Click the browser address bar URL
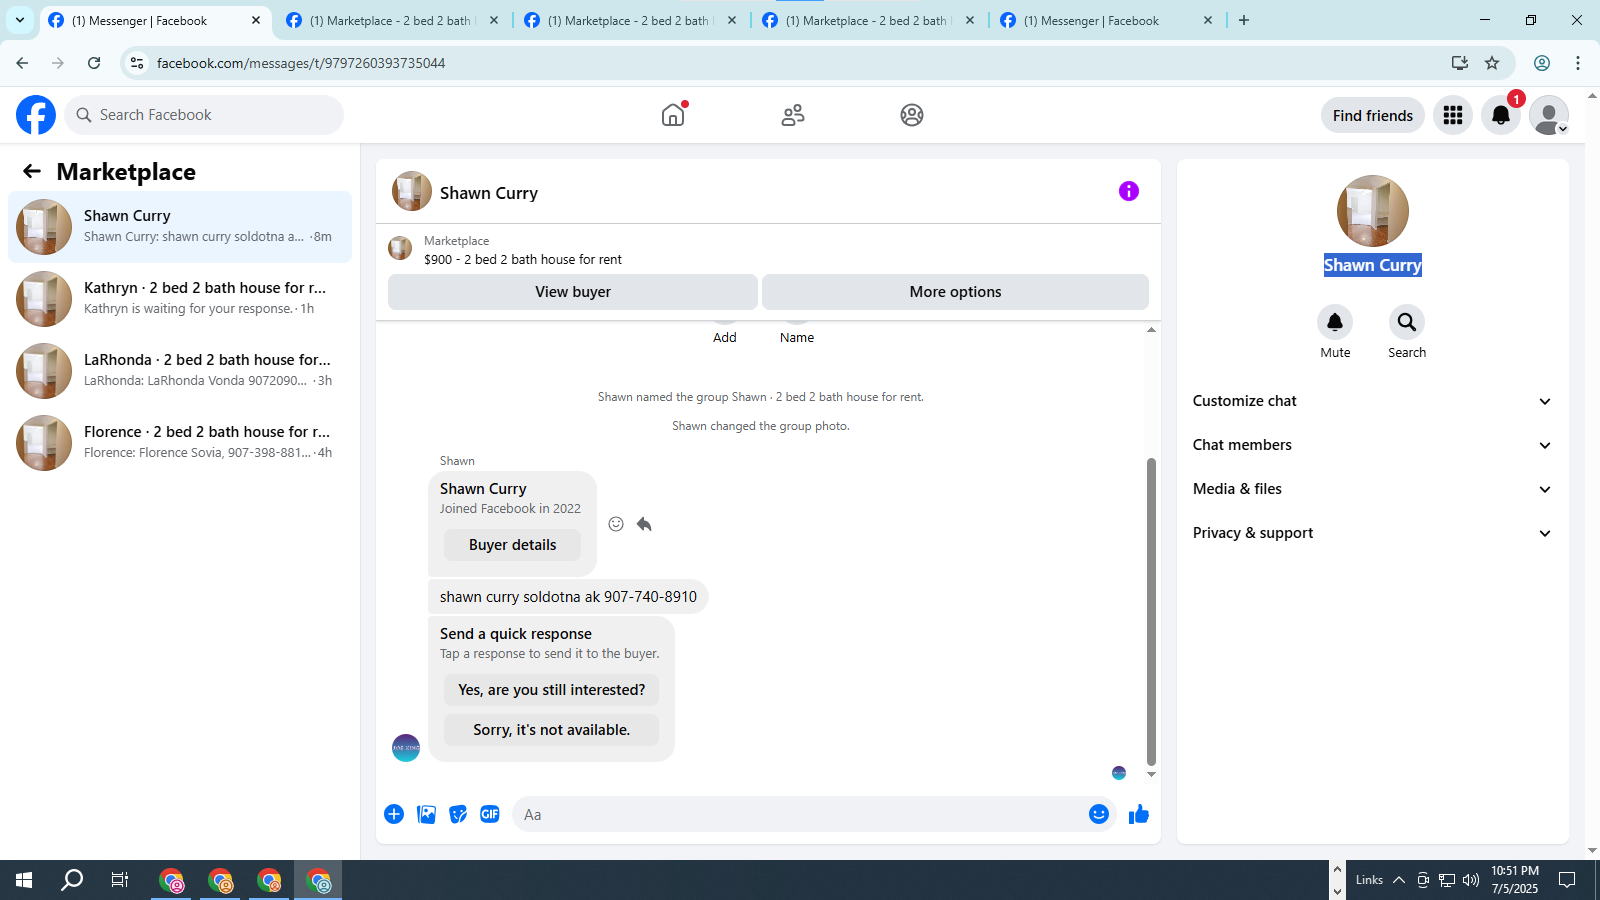 300,63
